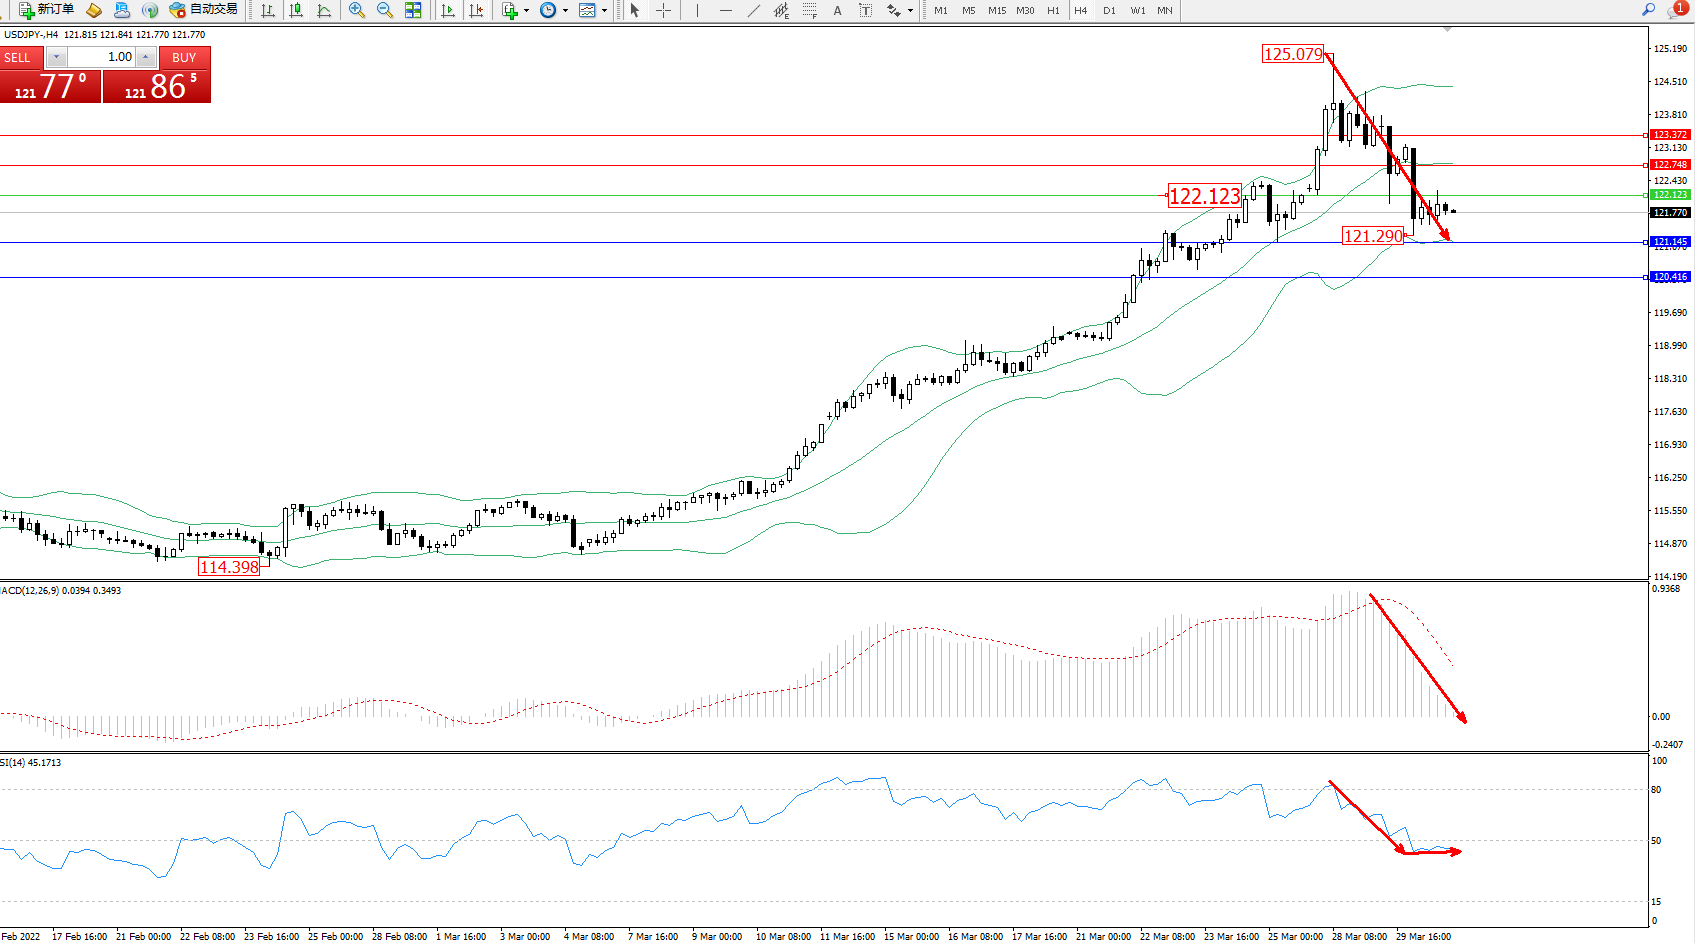Open the indicators list dropdown arrow
The width and height of the screenshot is (1695, 943).
click(526, 10)
